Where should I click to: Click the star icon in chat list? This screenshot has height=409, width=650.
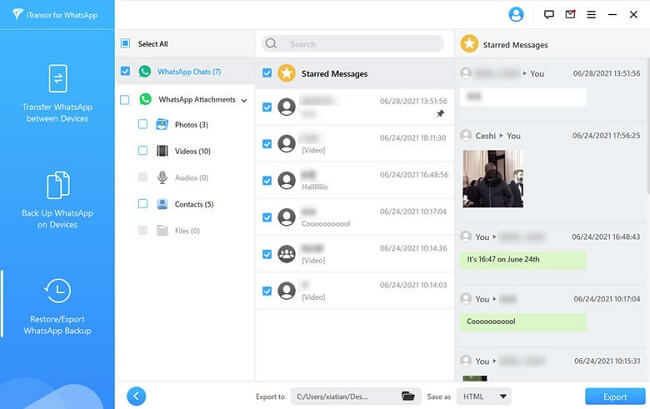tap(286, 73)
